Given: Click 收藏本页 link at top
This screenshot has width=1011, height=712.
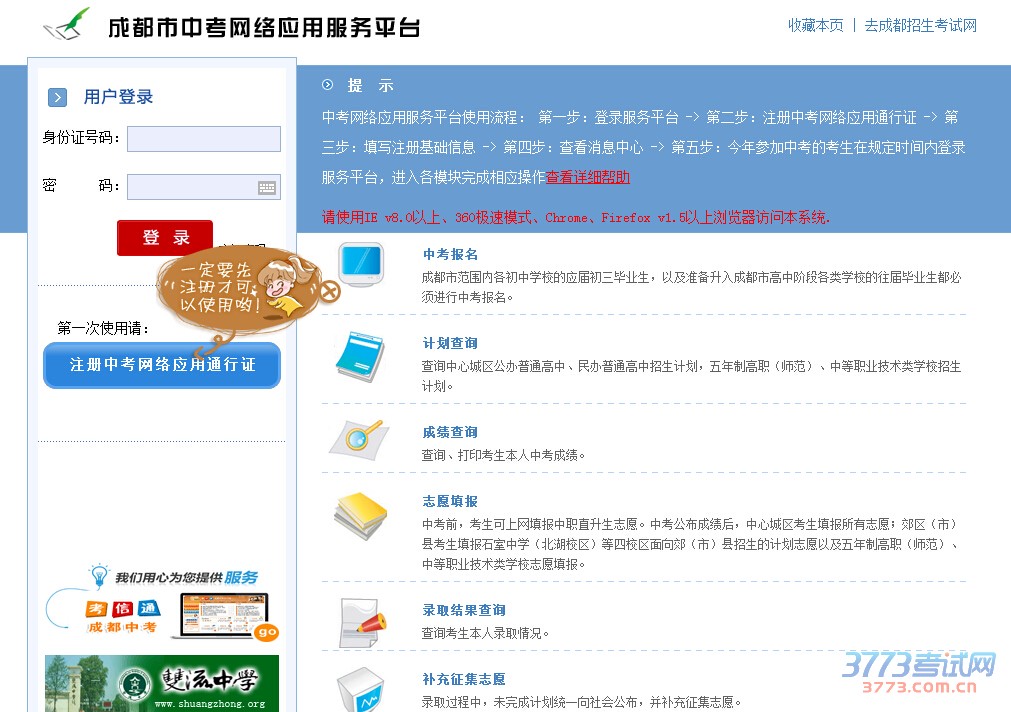Looking at the screenshot, I should [816, 25].
